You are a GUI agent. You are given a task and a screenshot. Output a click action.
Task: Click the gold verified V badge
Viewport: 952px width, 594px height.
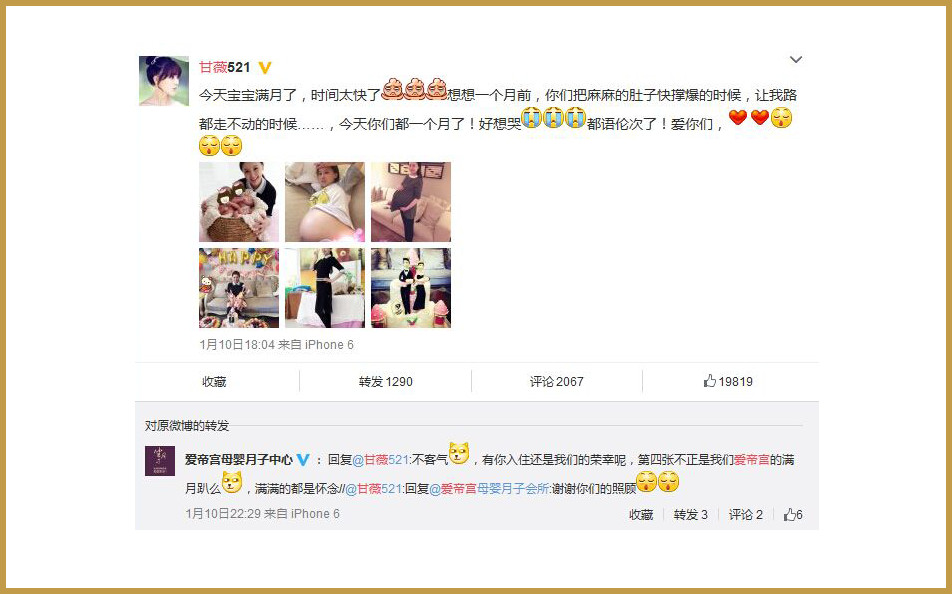[265, 67]
